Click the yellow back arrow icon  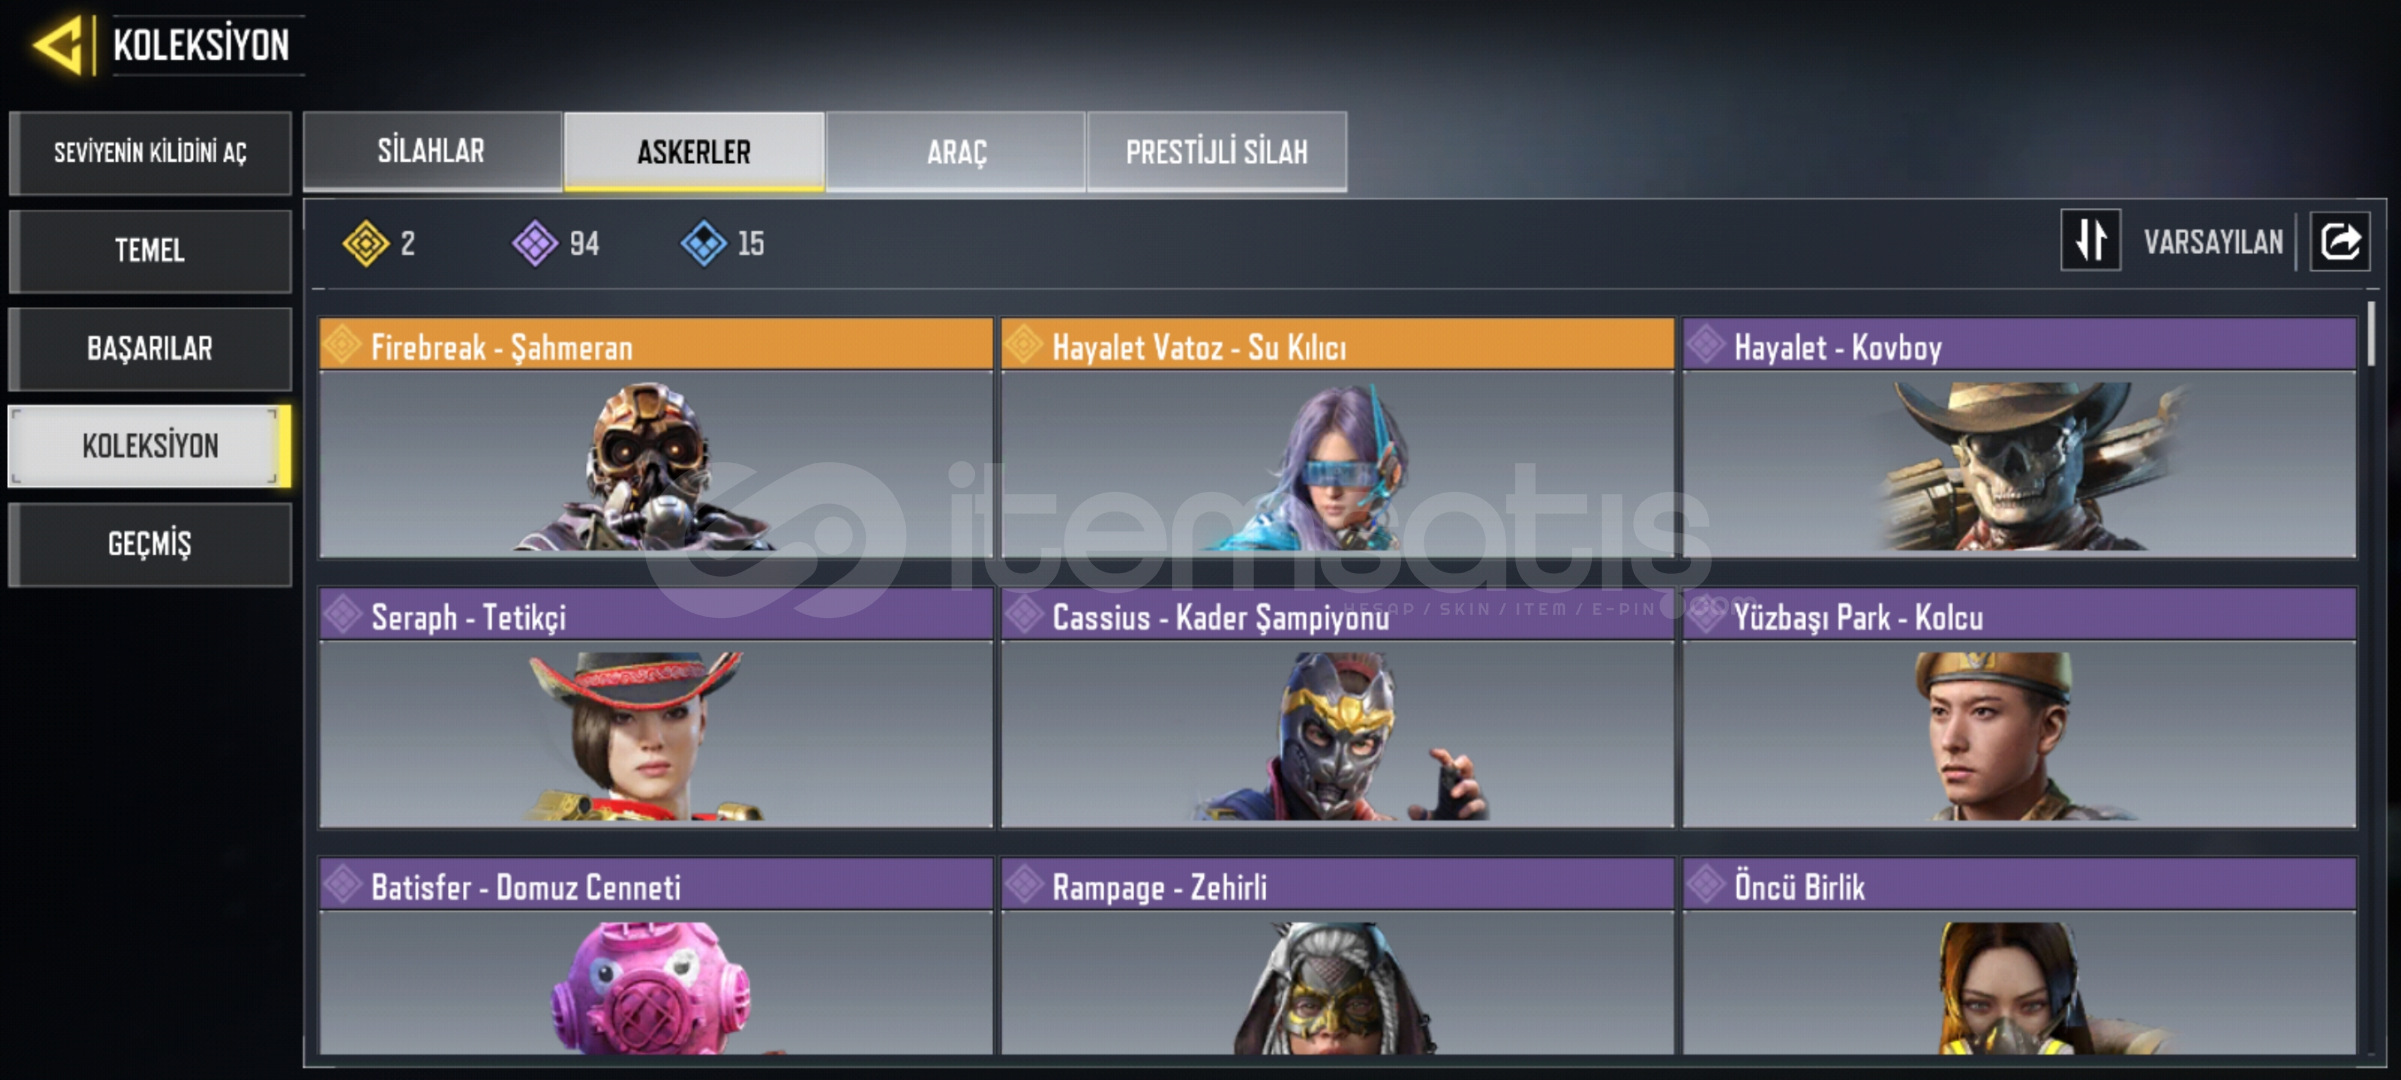(58, 45)
